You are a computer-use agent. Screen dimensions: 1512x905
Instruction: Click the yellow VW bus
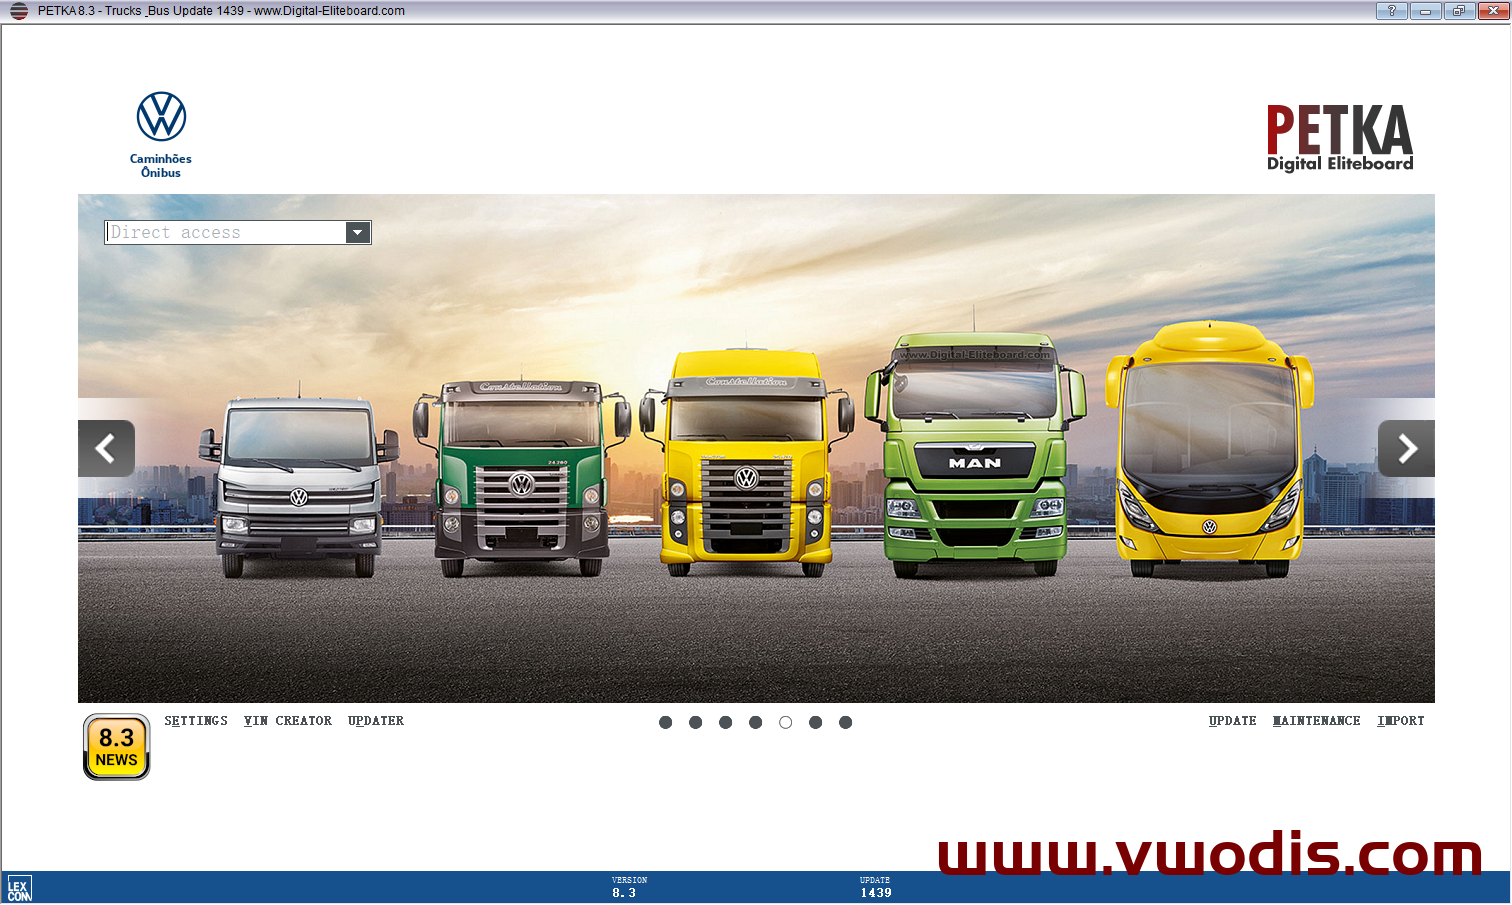1209,449
